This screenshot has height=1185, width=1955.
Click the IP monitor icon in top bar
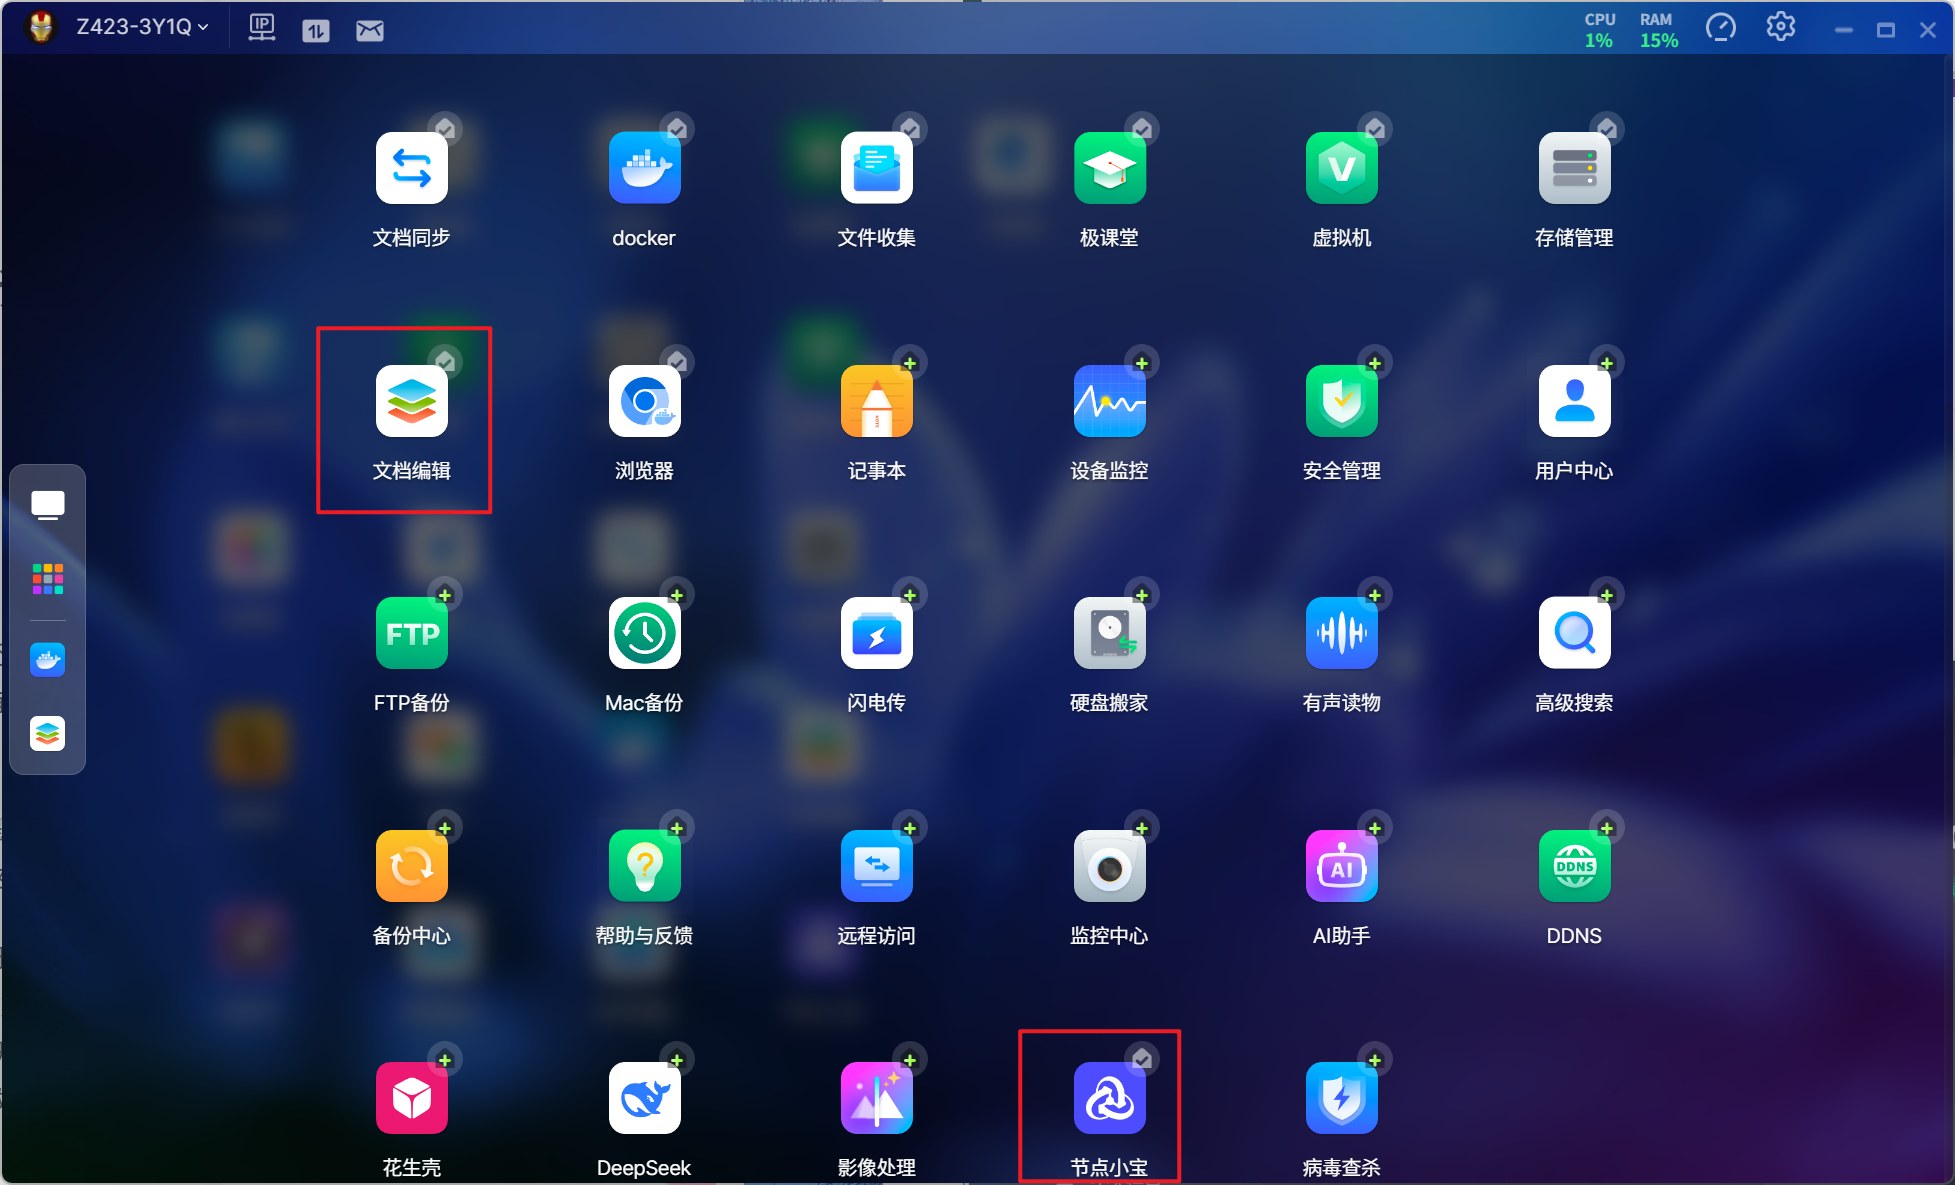[262, 28]
